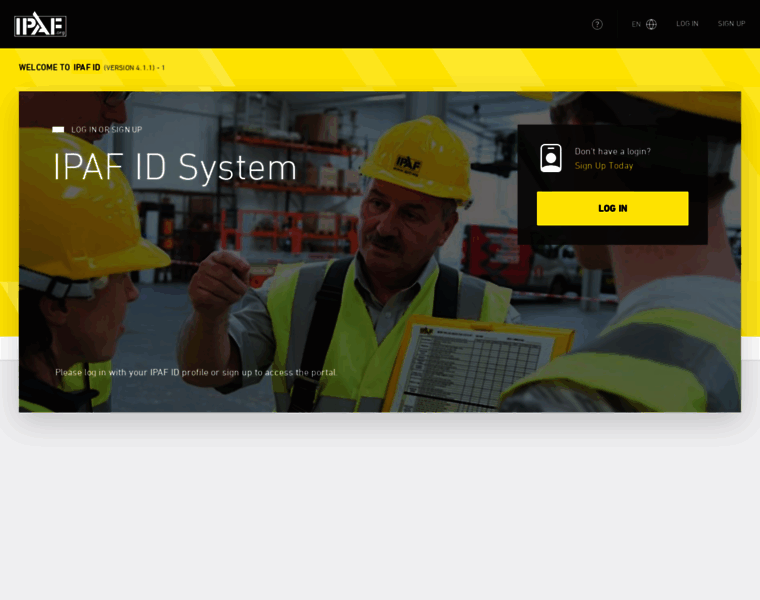The width and height of the screenshot is (760, 600).
Task: Click the 'LOG IN OR SIGN UP' label
Action: tap(107, 130)
